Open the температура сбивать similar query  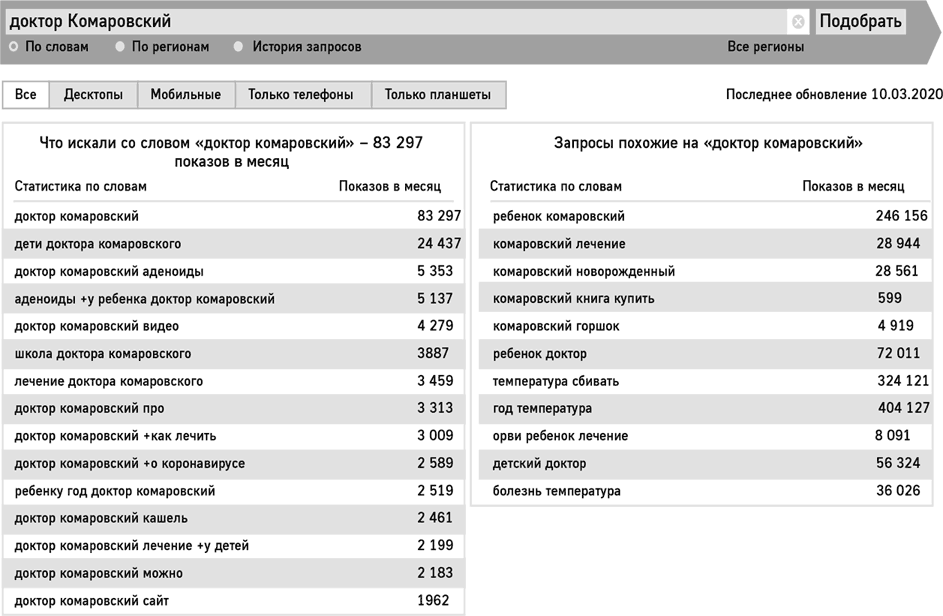click(x=556, y=381)
